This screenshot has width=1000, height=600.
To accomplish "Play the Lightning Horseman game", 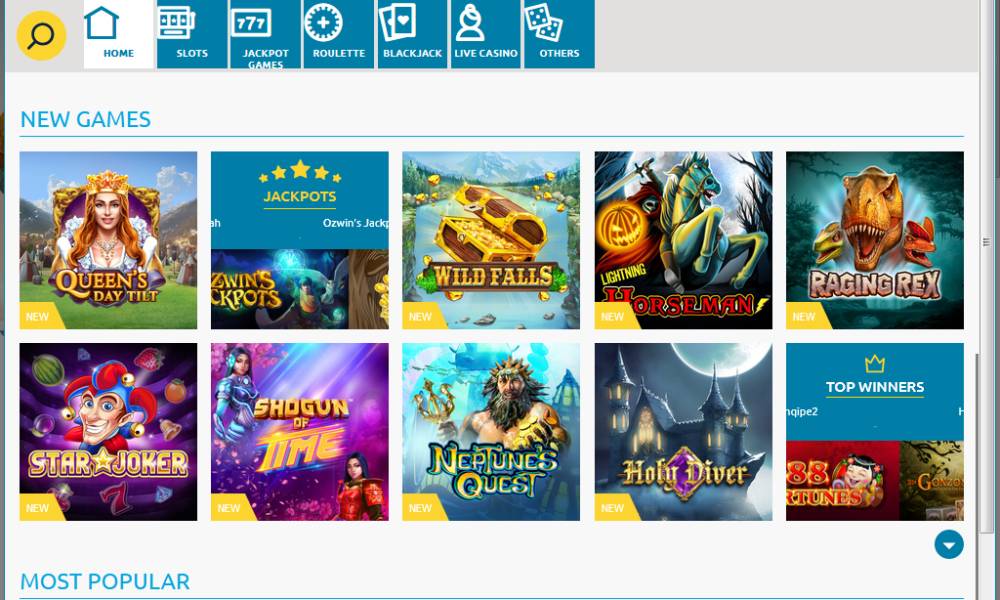I will coord(683,240).
